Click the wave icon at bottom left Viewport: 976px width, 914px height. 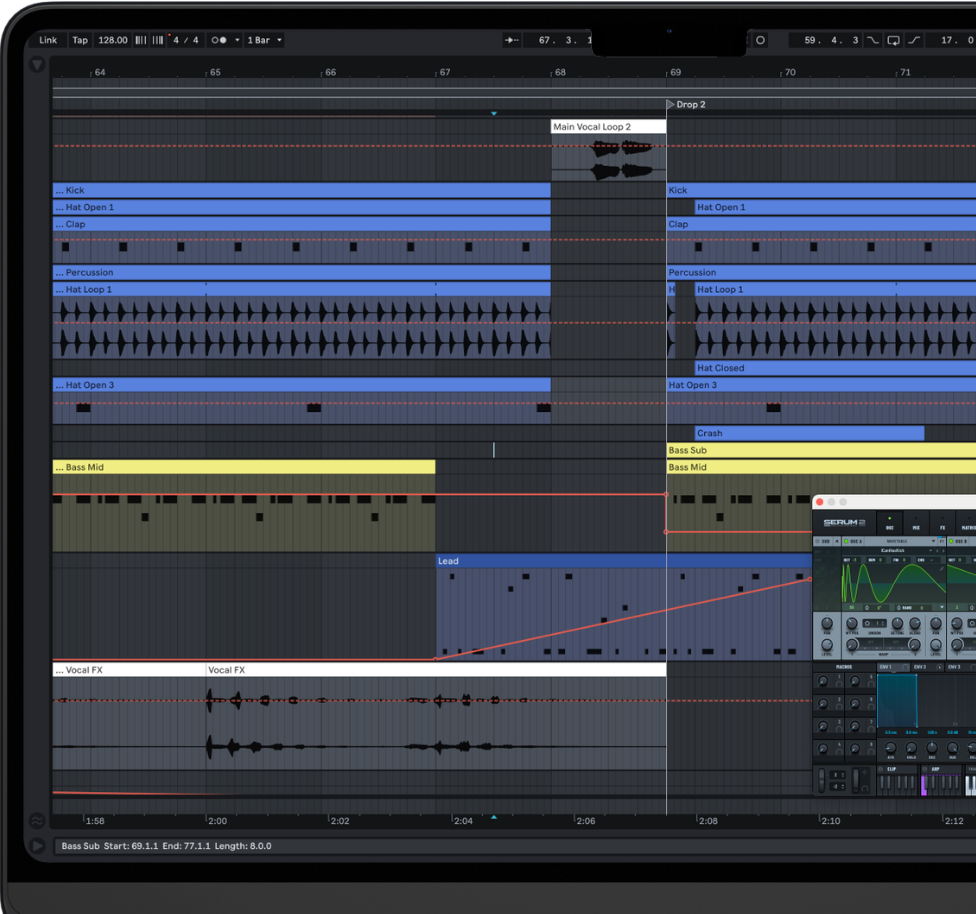coord(37,821)
